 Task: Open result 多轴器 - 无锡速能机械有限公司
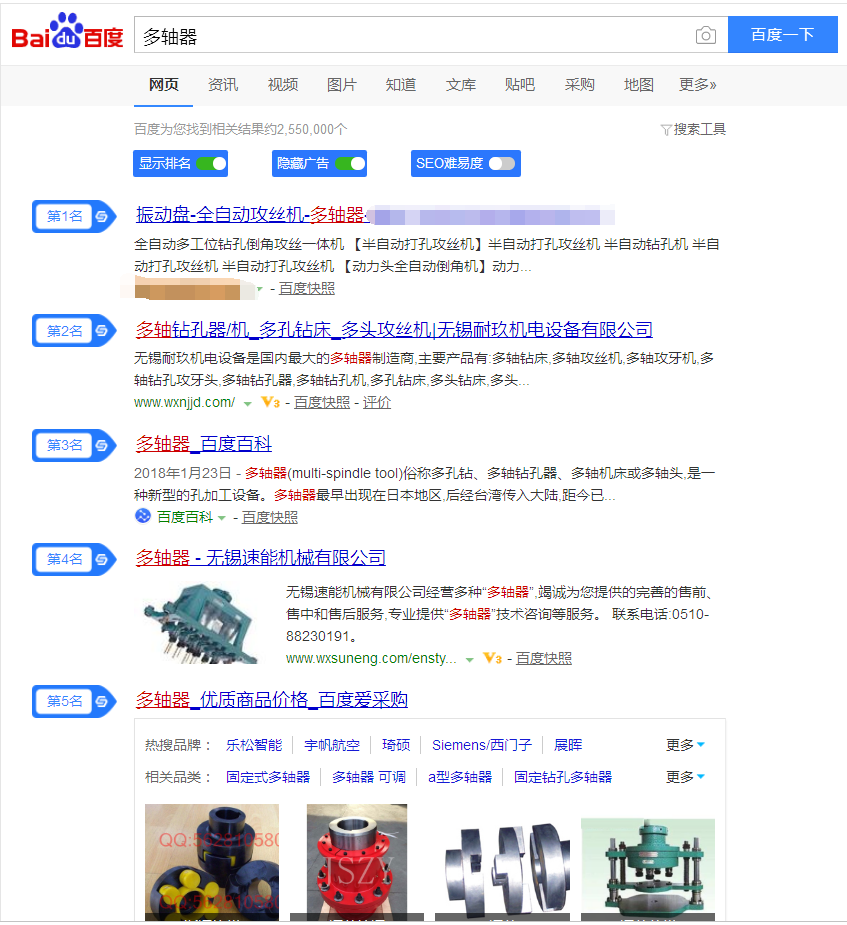(261, 557)
